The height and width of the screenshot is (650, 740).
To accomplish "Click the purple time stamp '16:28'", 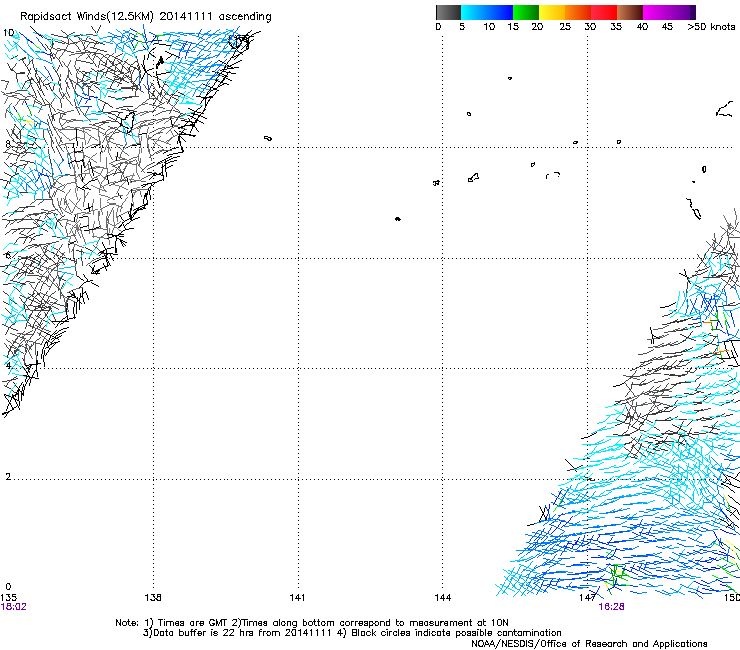I will [x=611, y=607].
